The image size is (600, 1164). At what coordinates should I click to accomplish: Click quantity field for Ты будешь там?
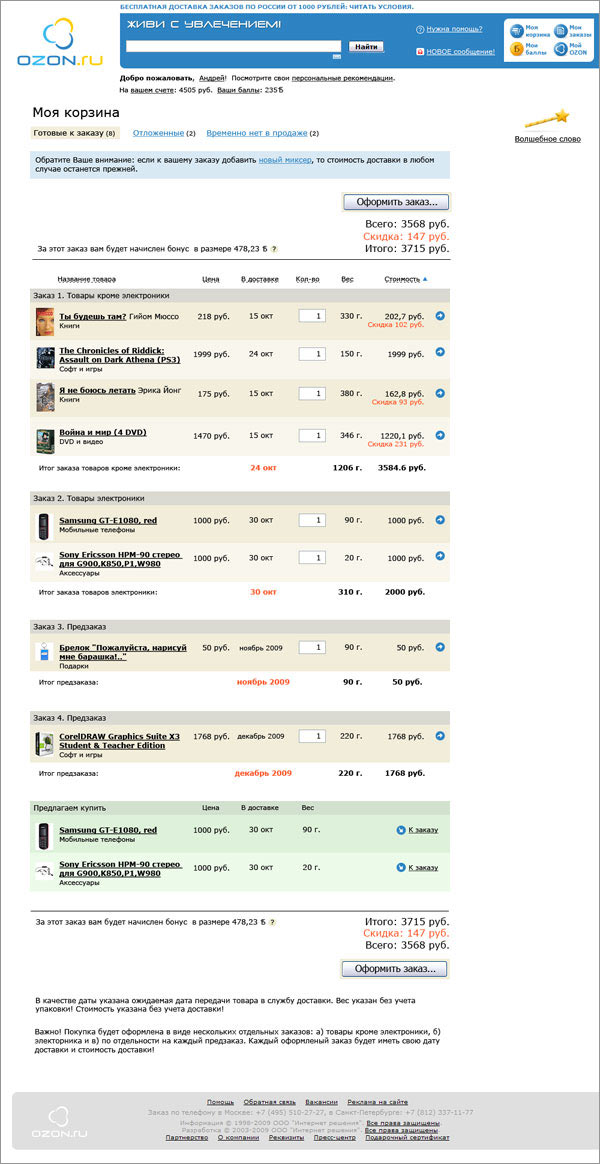tap(312, 316)
